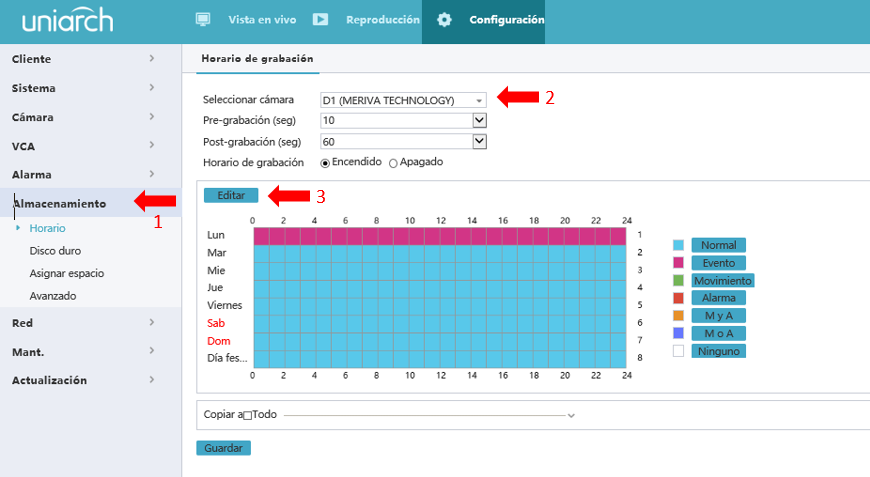This screenshot has width=870, height=477.
Task: Expand the Copiar a section chevron
Action: (x=571, y=414)
